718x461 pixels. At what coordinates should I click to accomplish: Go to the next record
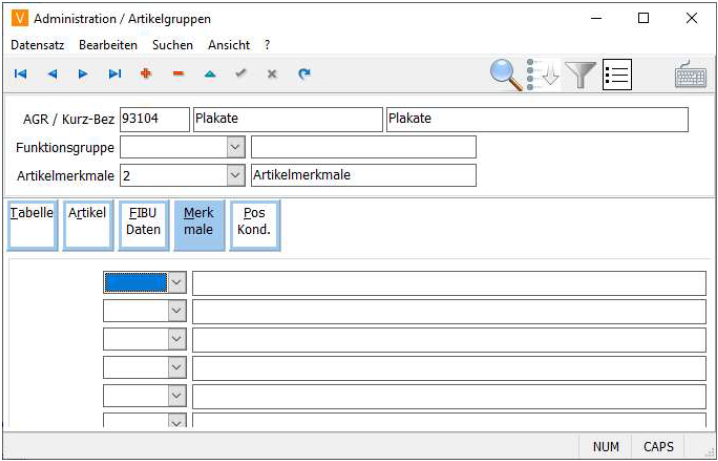click(x=83, y=74)
